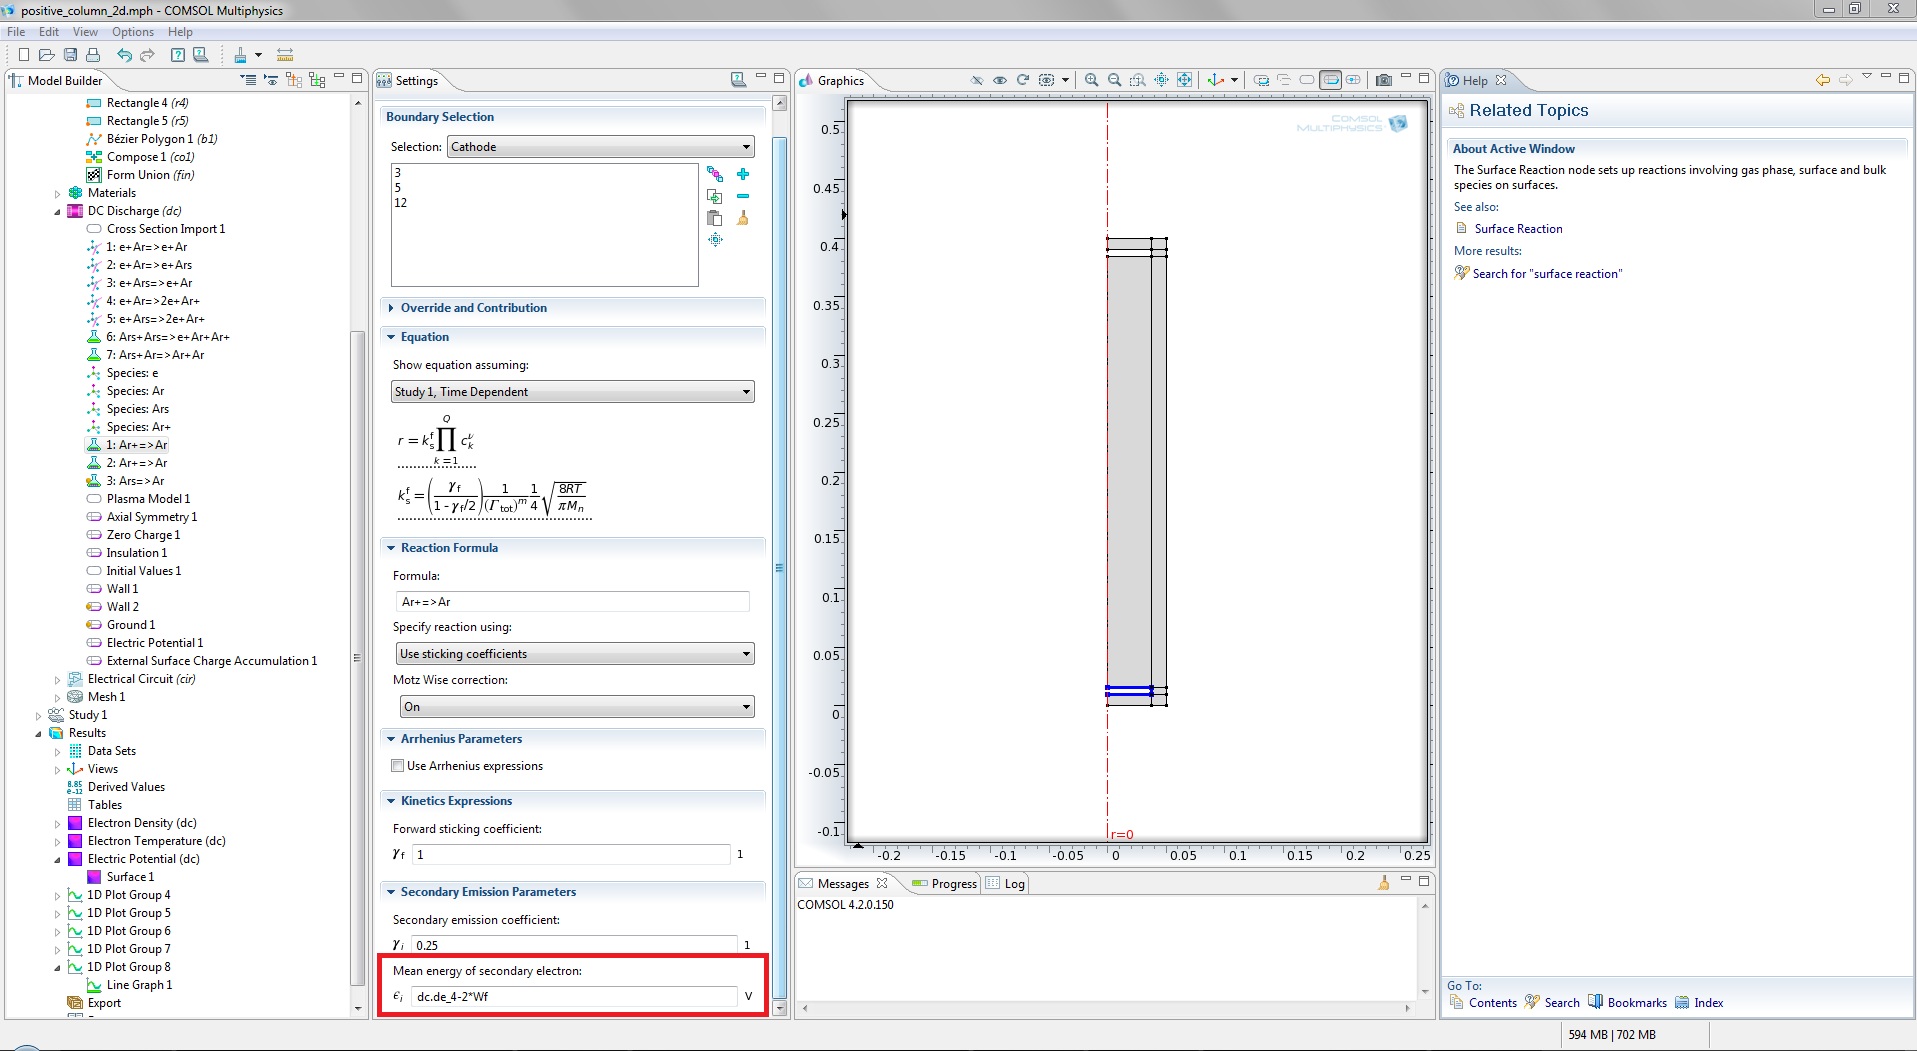Click the Zoom Out magnifier icon
Screen dimensions: 1917x1051
coord(1114,80)
